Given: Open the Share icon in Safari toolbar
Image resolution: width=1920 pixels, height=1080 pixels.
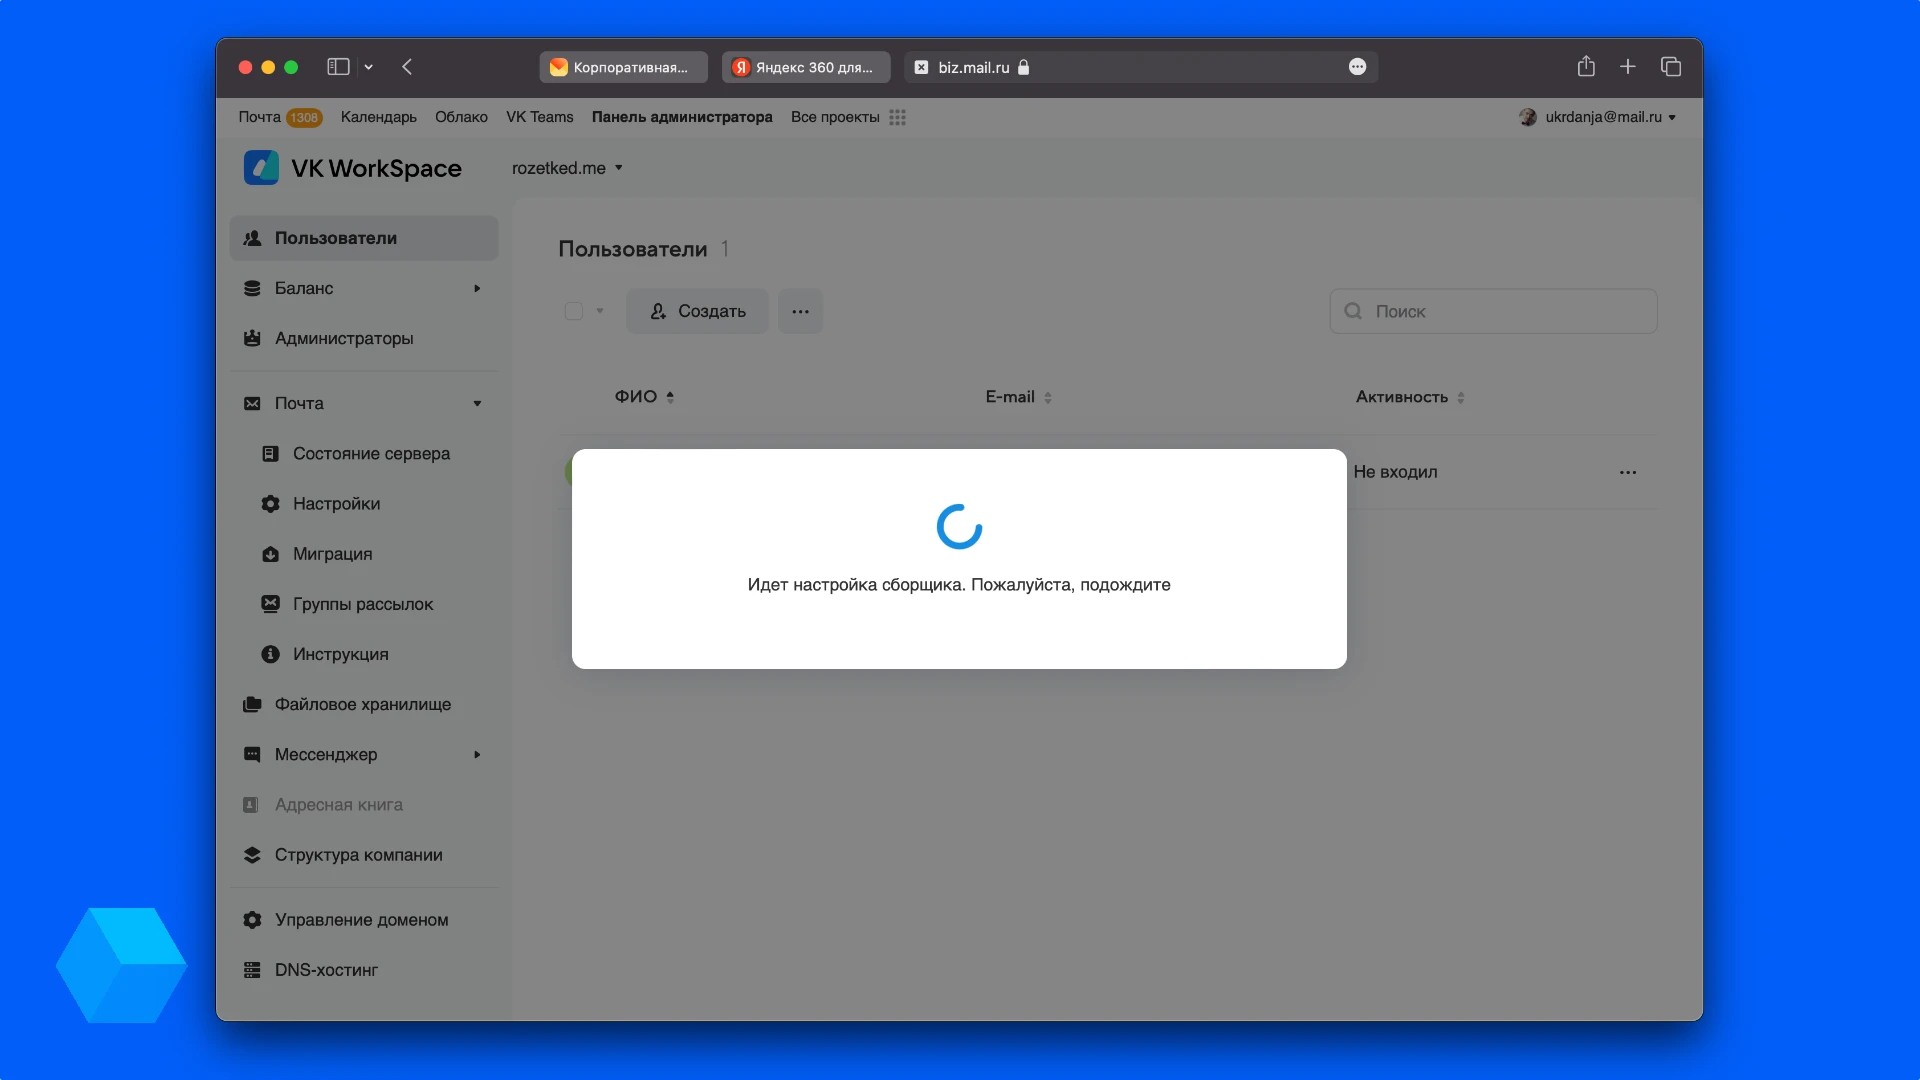Looking at the screenshot, I should pos(1586,66).
